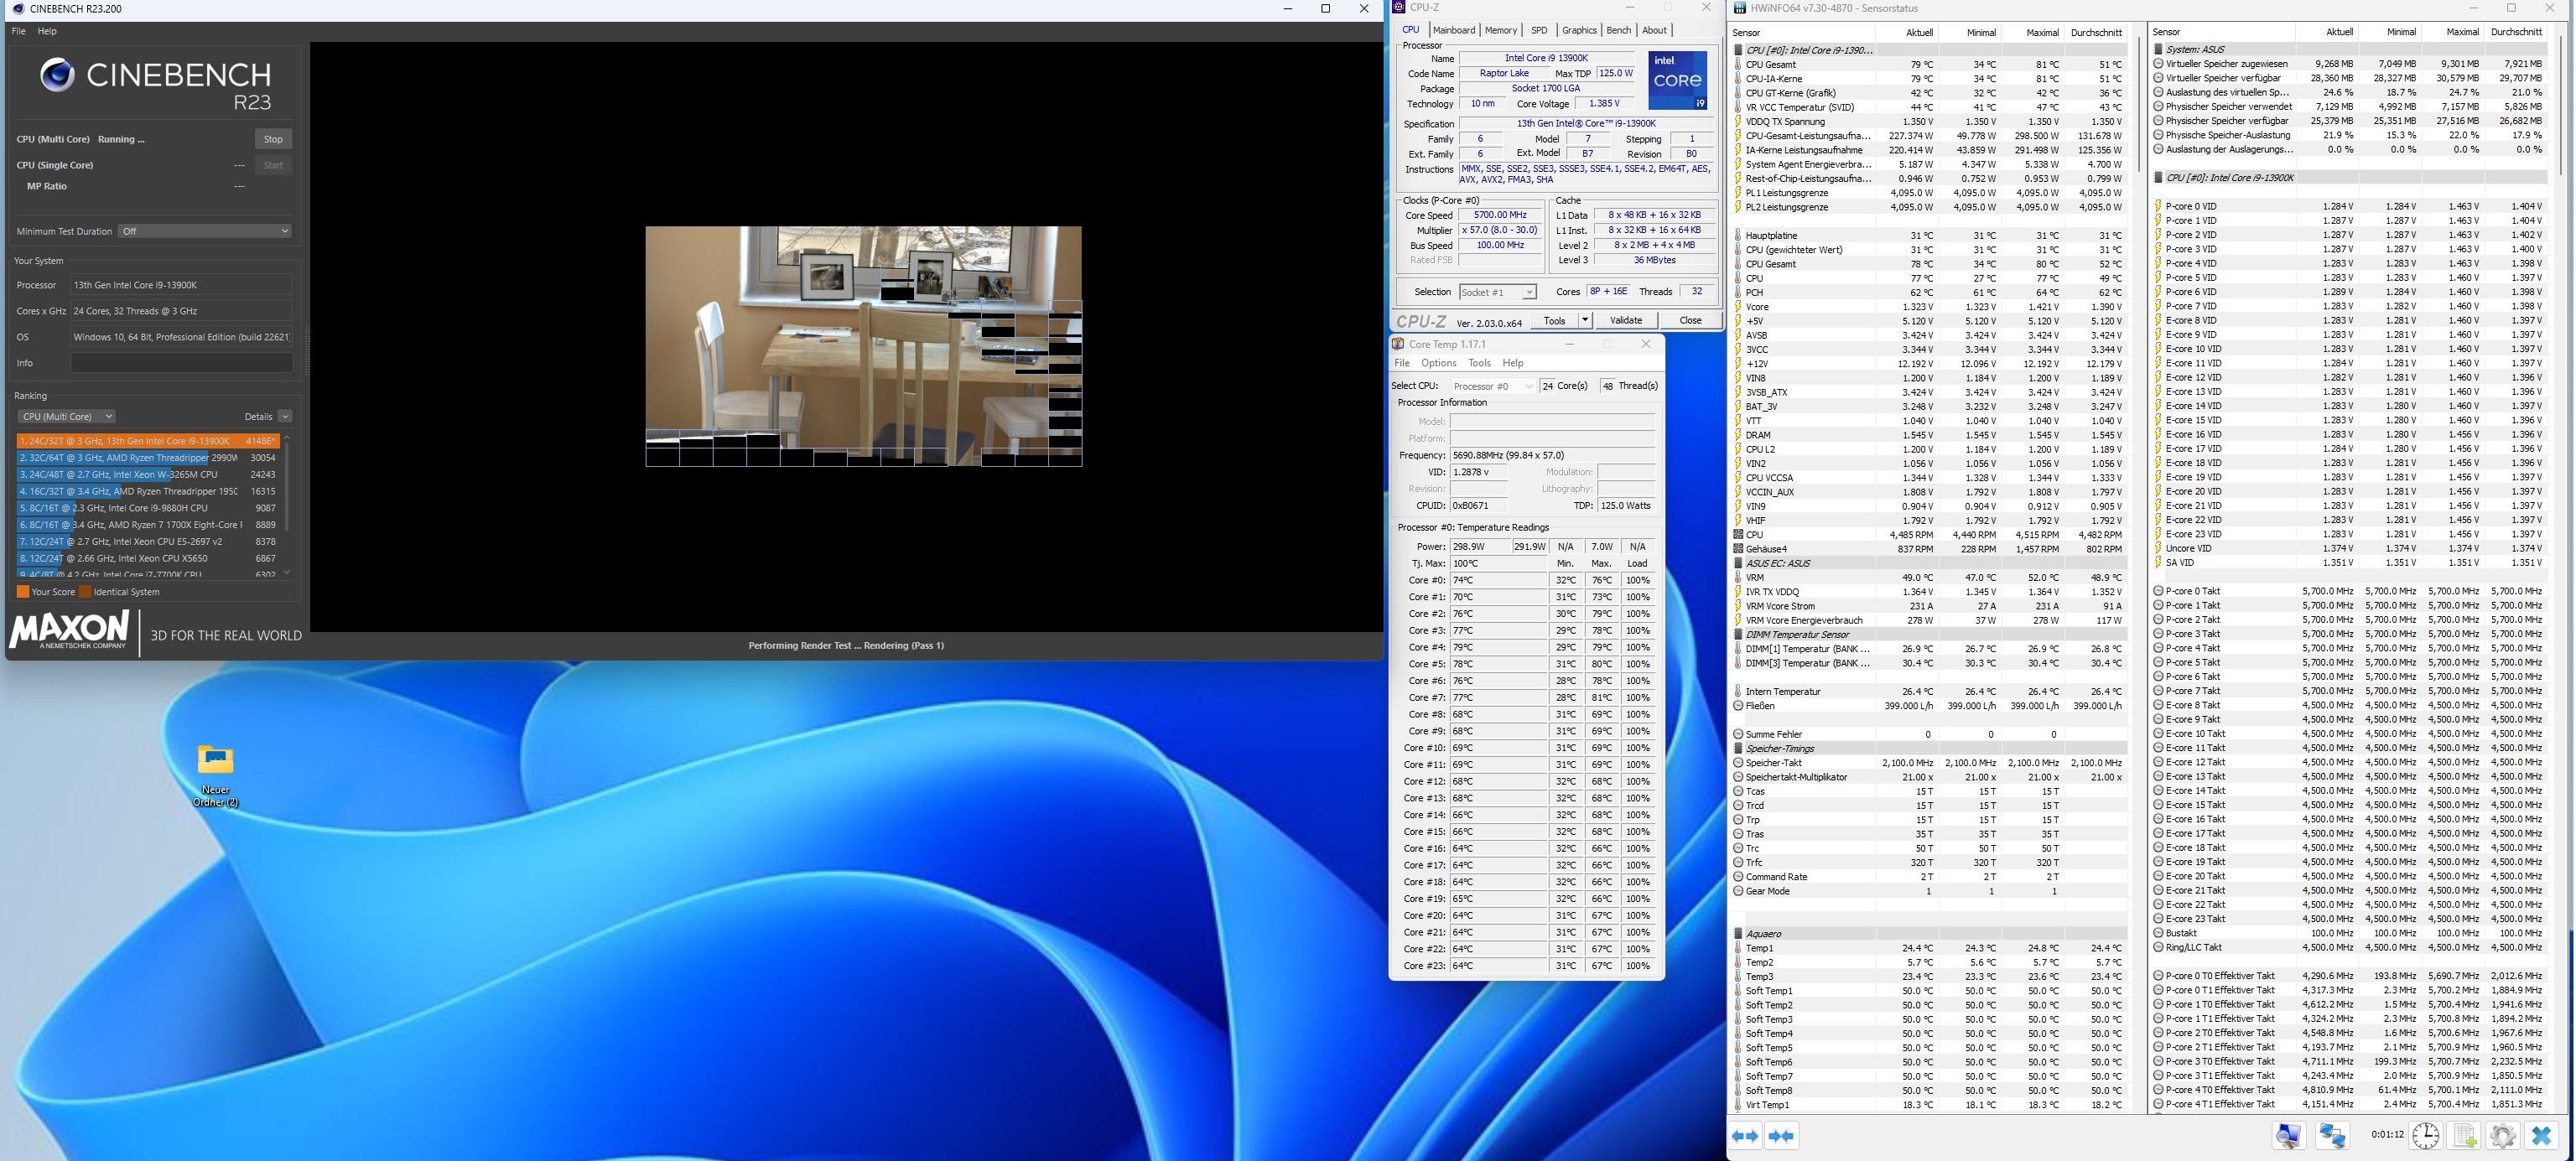Viewport: 2576px width, 1161px height.
Task: Select ranking row Intel Core i9-9880H CPU
Action: click(x=148, y=508)
